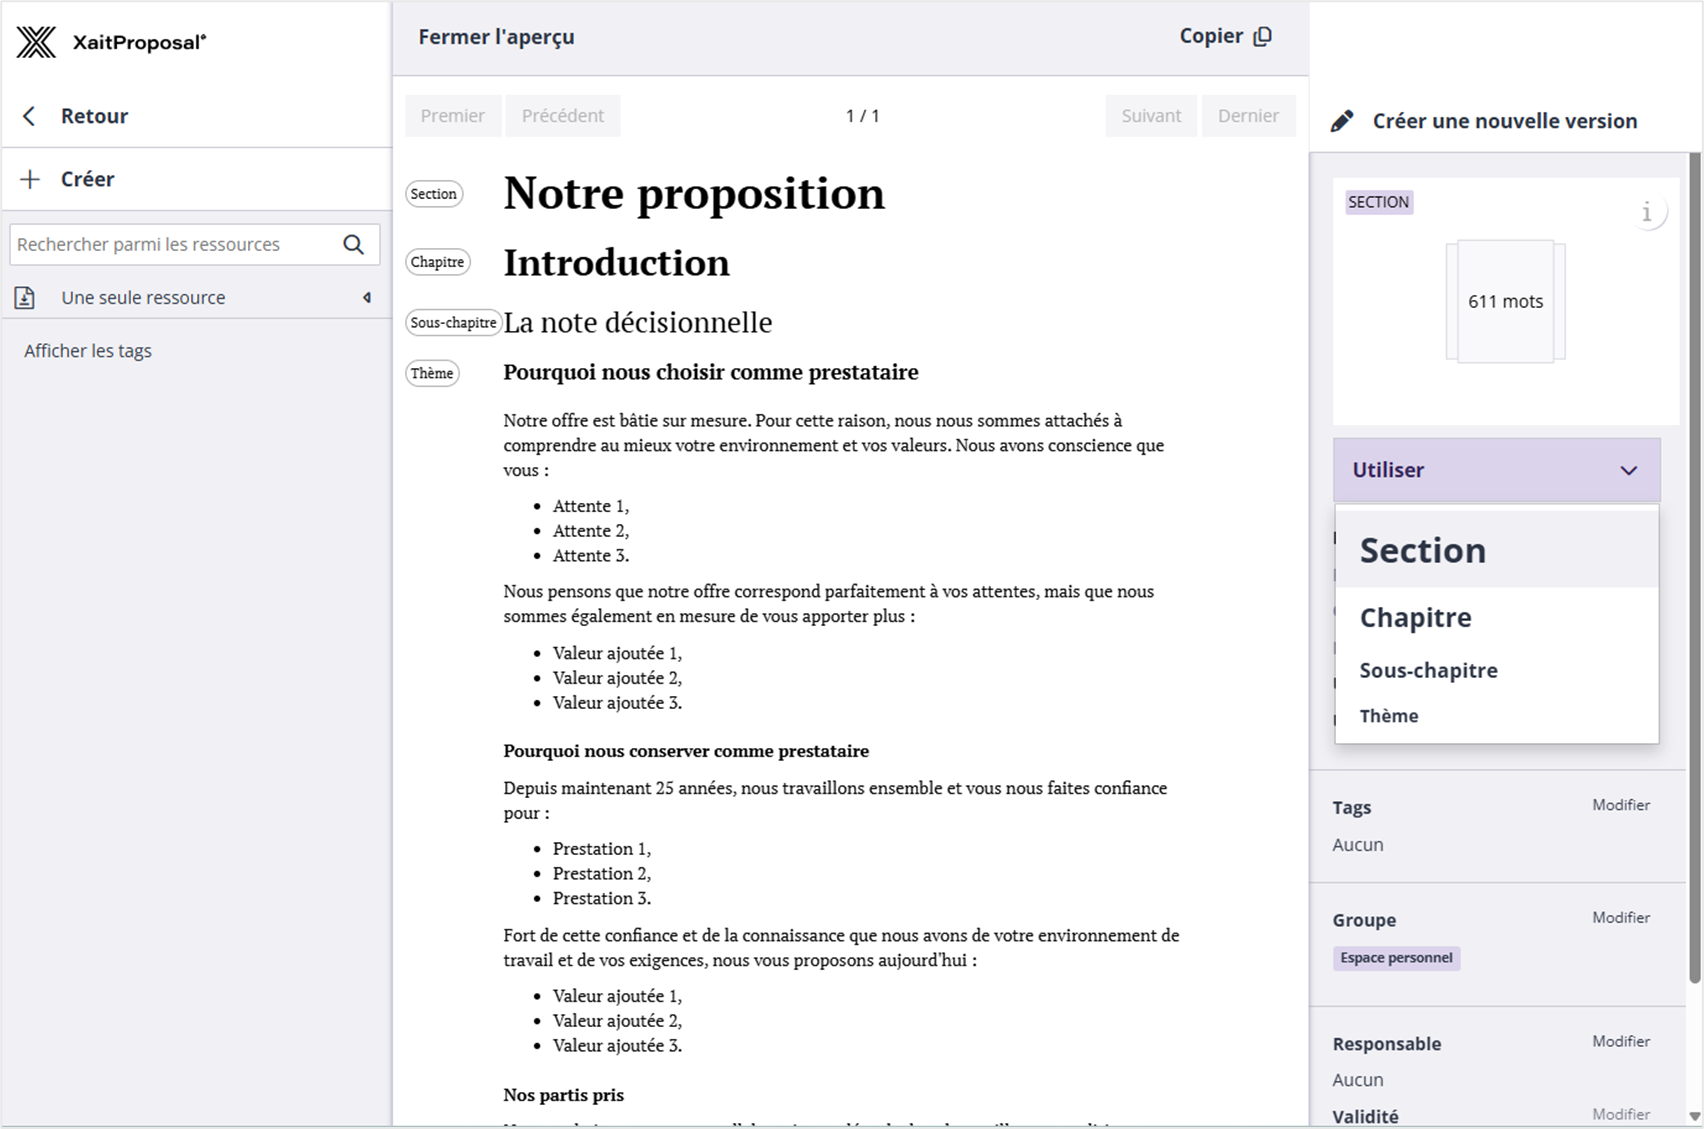Close the preview with Fermer l'aperçu

coord(496,37)
